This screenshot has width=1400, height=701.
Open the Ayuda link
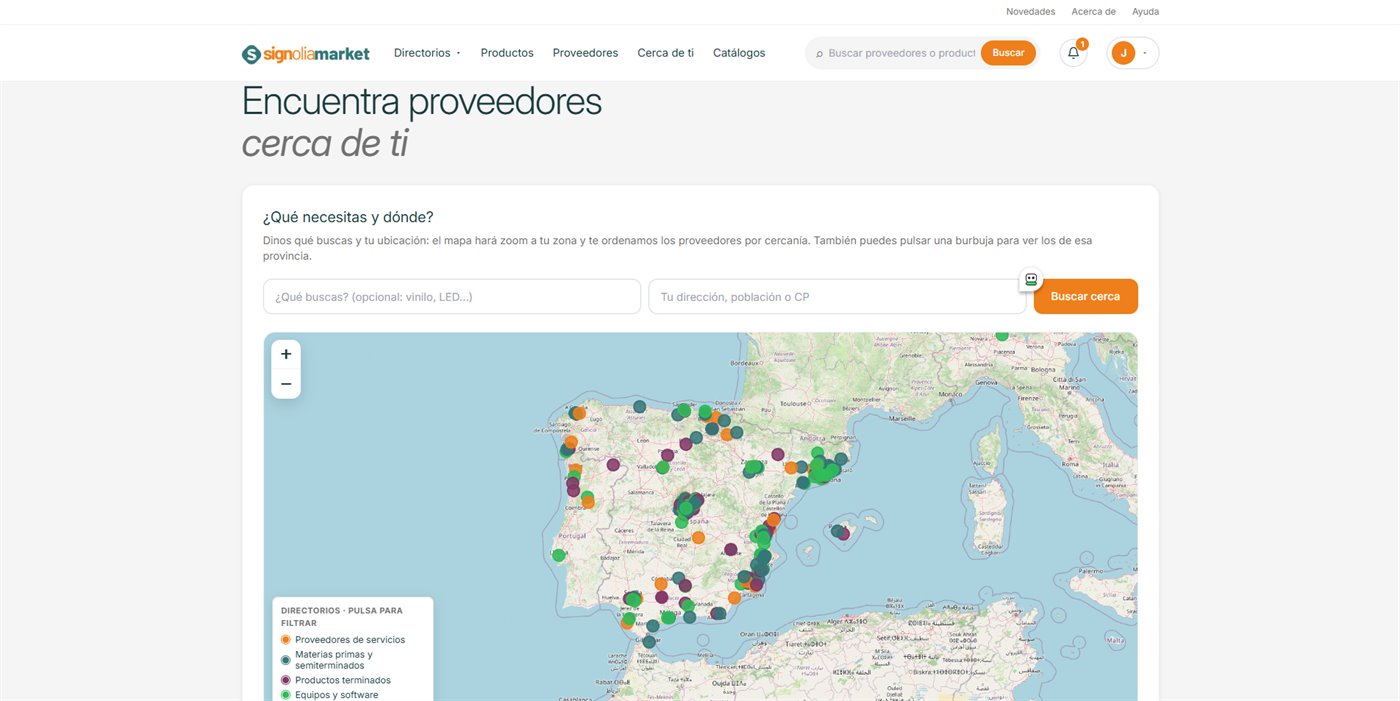tap(1145, 12)
